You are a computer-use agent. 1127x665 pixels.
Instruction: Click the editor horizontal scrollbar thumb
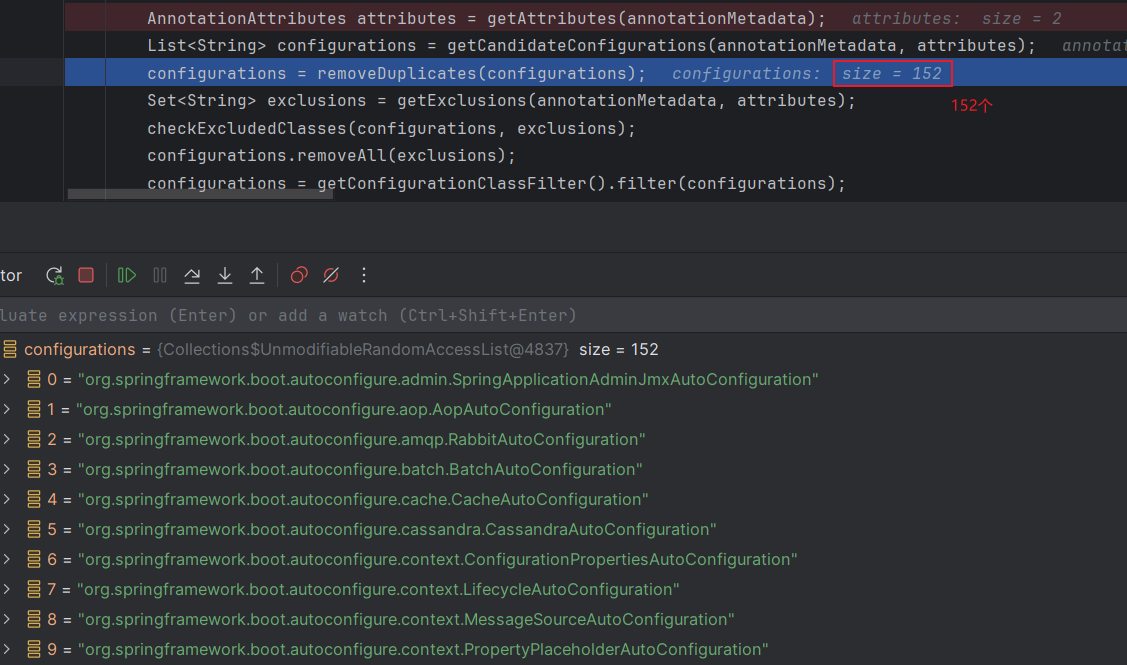(200, 194)
